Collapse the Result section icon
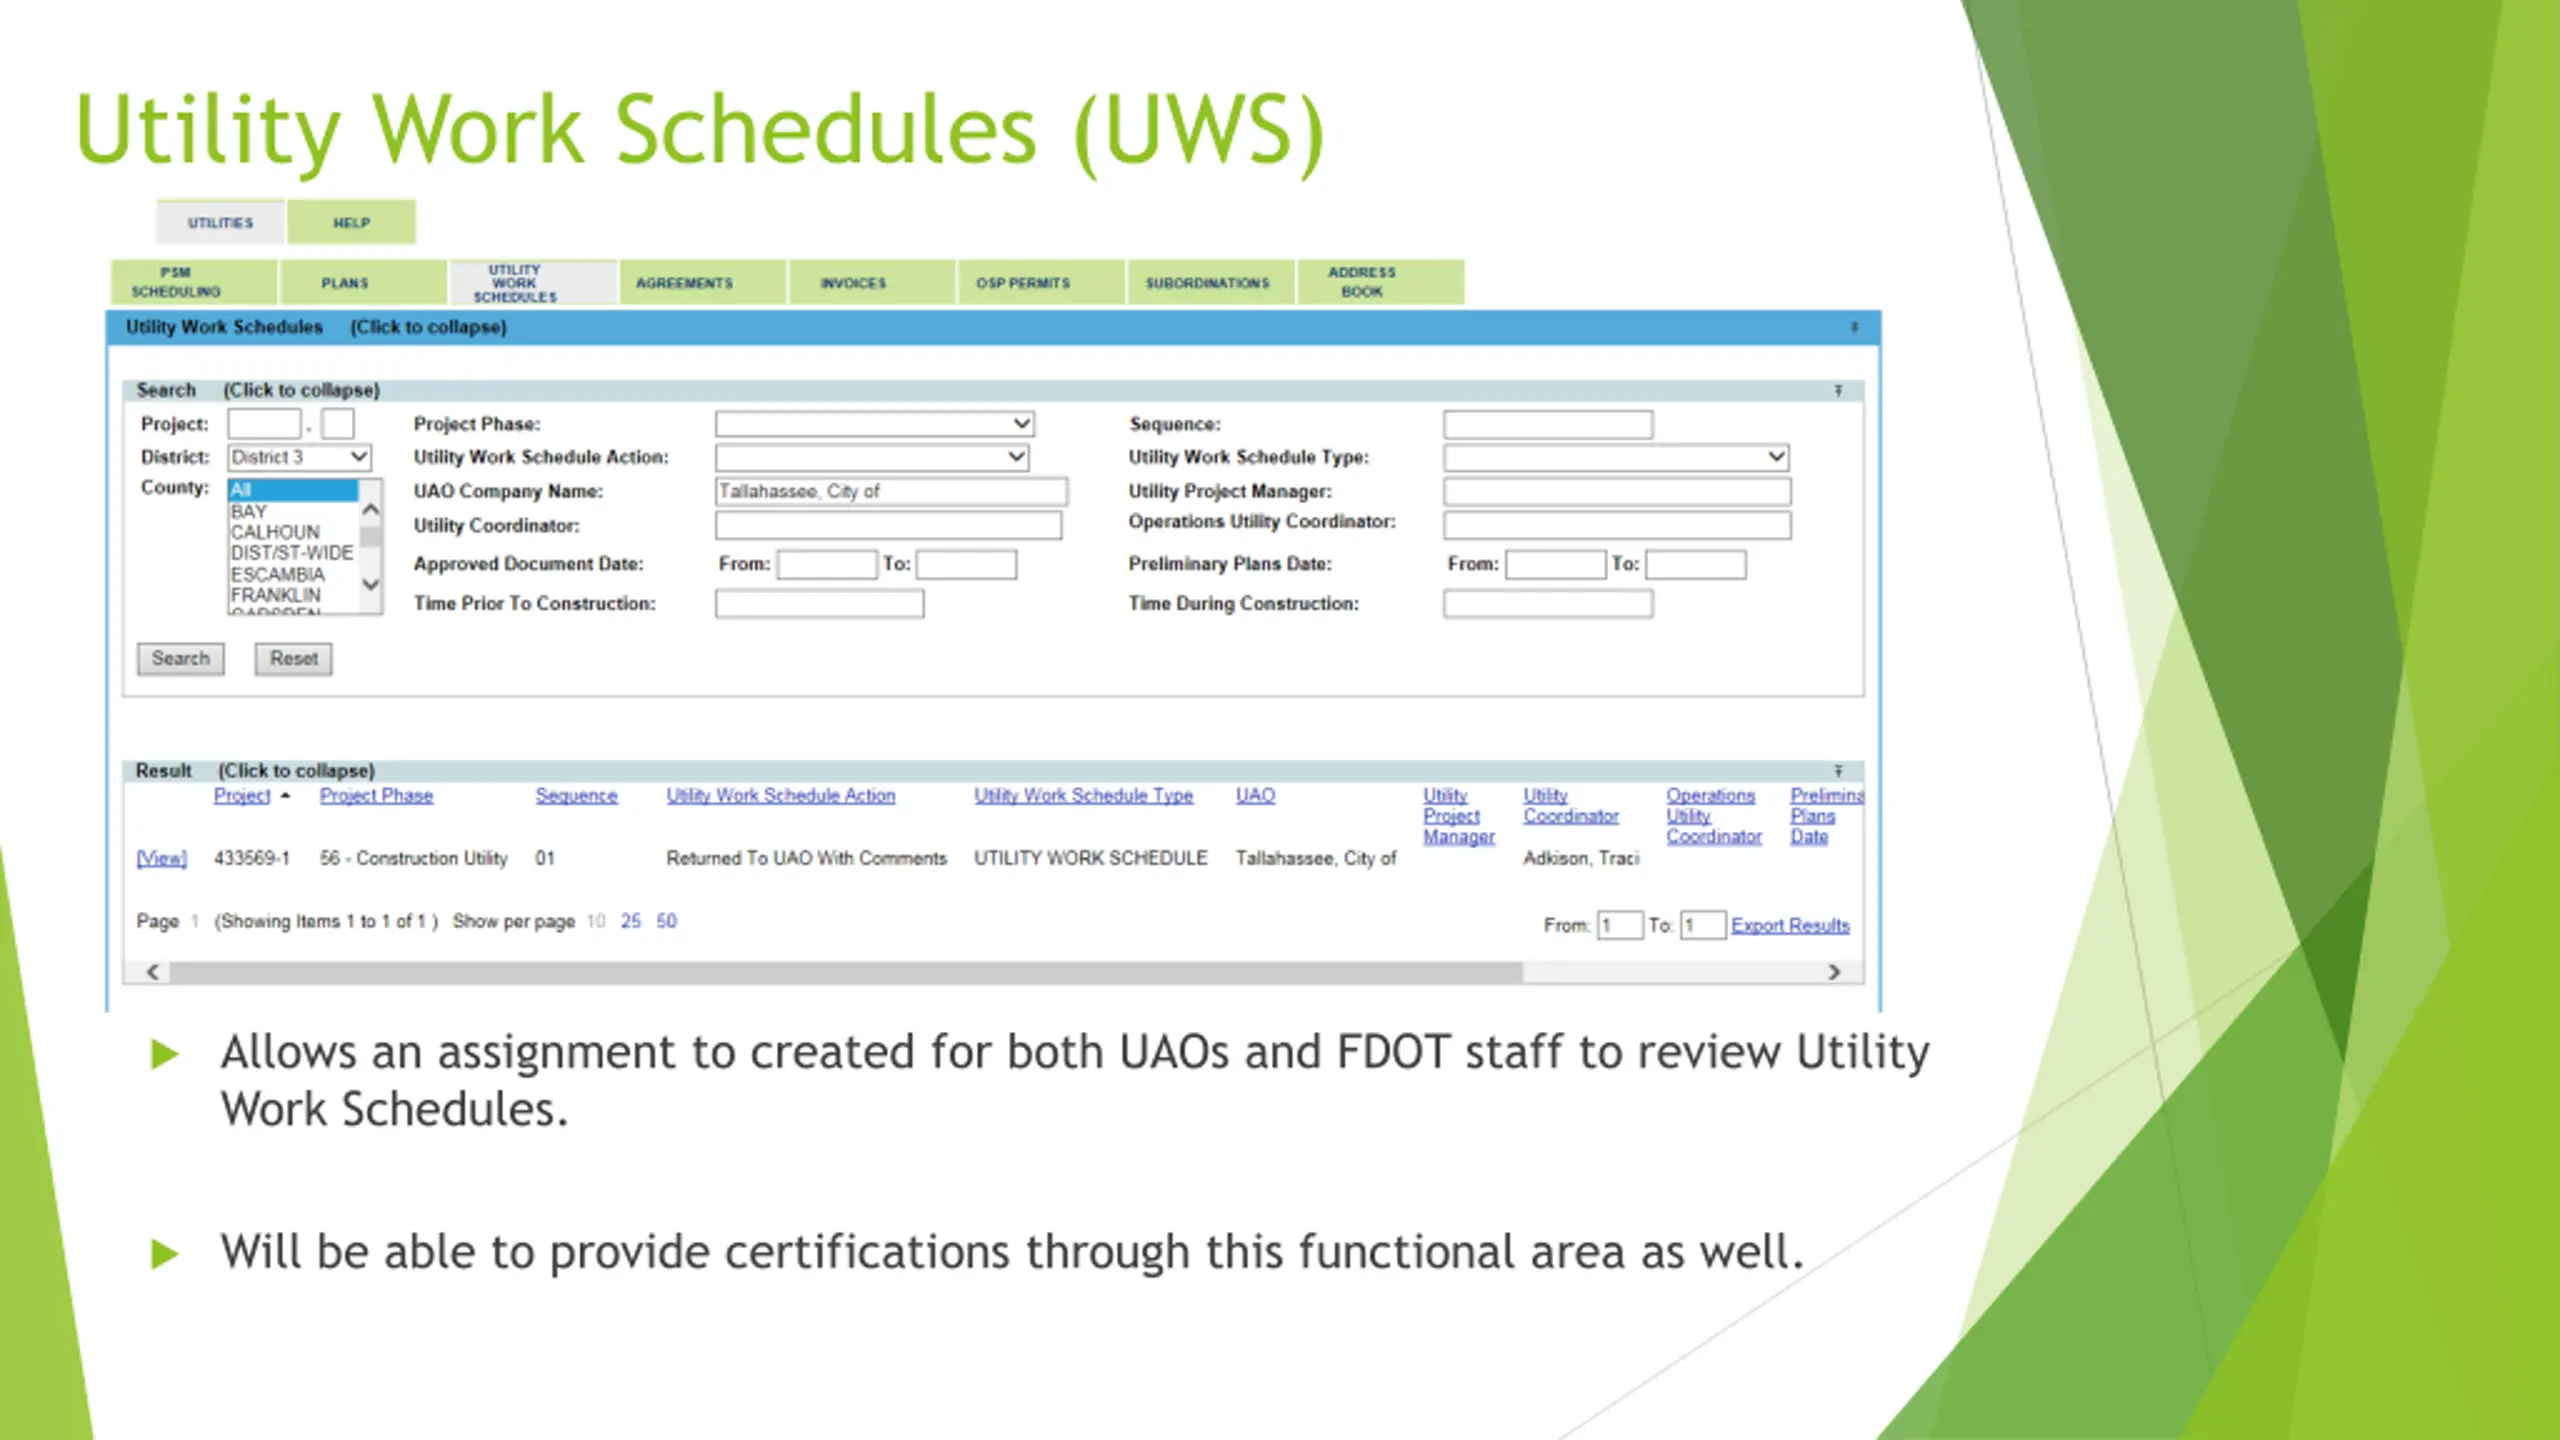The width and height of the screenshot is (2560, 1440). pos(1838,771)
